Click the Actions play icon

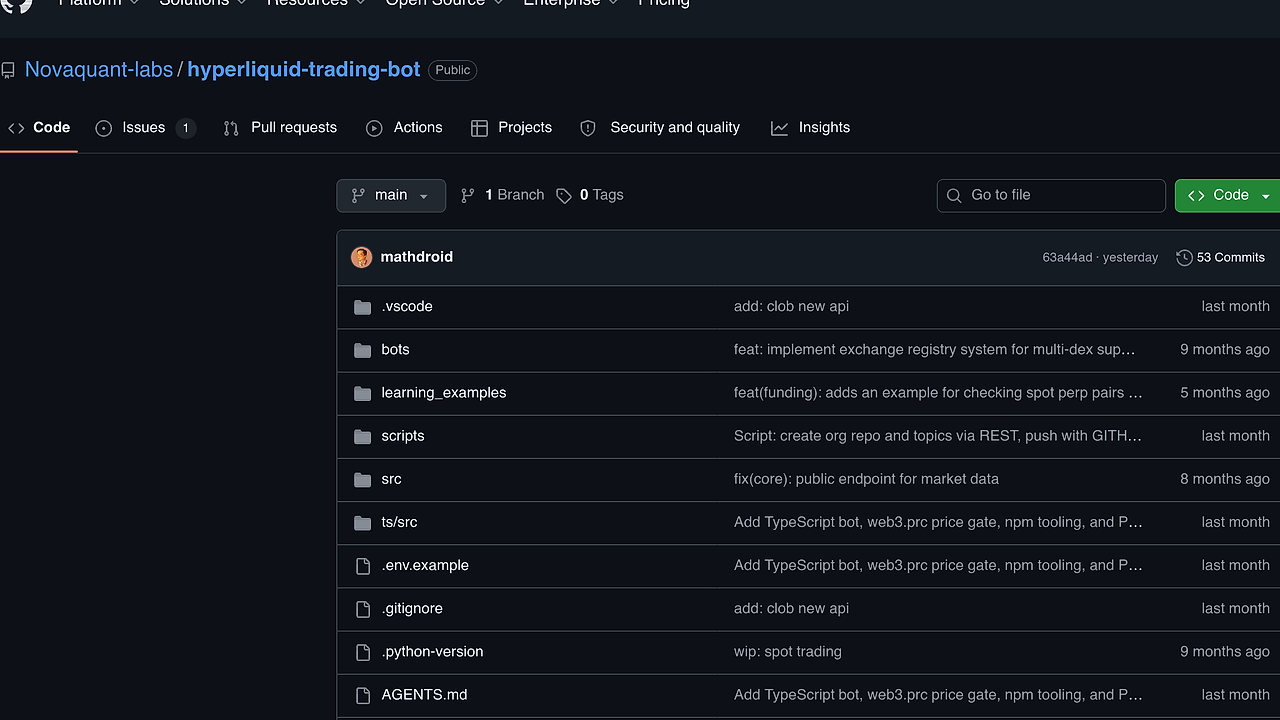coord(374,128)
